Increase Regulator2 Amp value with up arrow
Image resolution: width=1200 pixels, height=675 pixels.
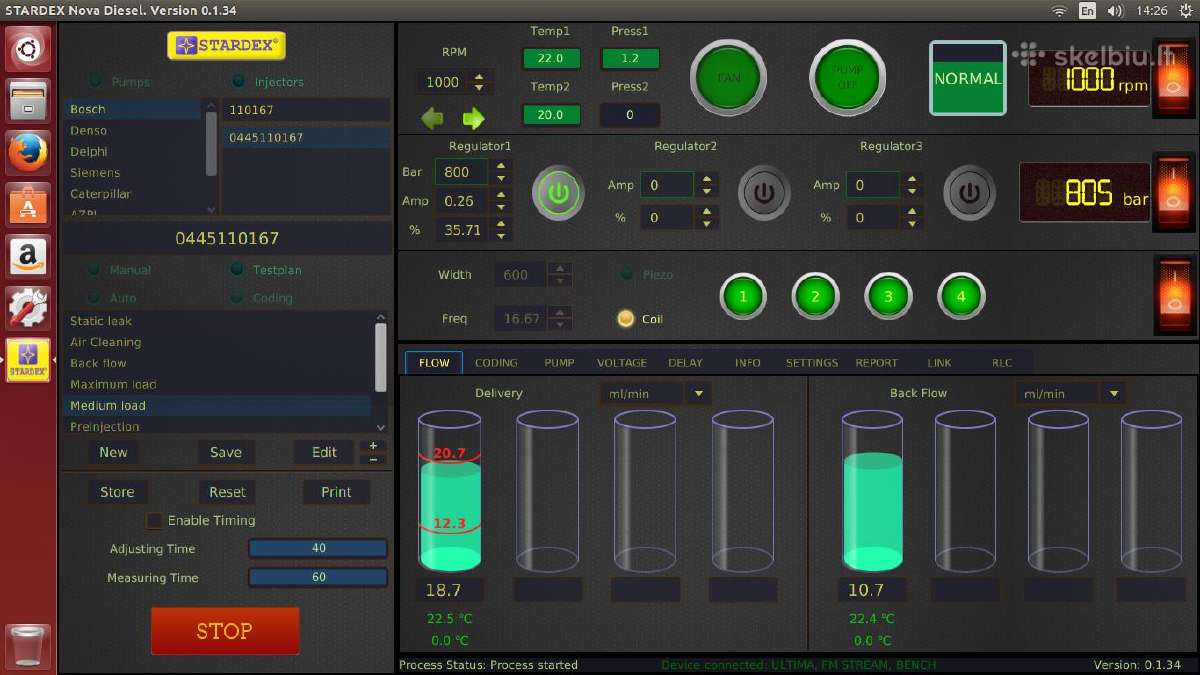point(707,179)
